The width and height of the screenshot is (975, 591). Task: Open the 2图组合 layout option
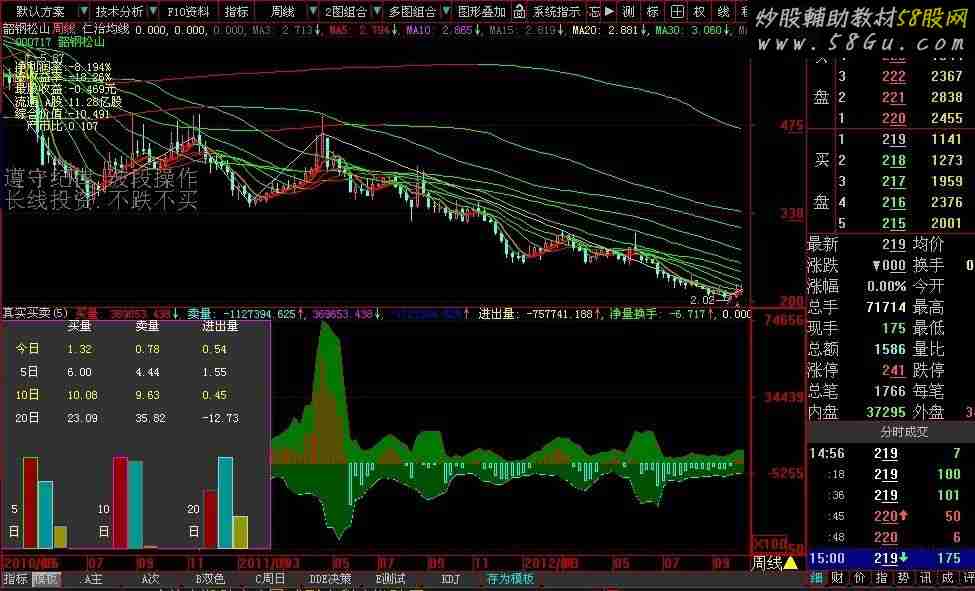(346, 11)
